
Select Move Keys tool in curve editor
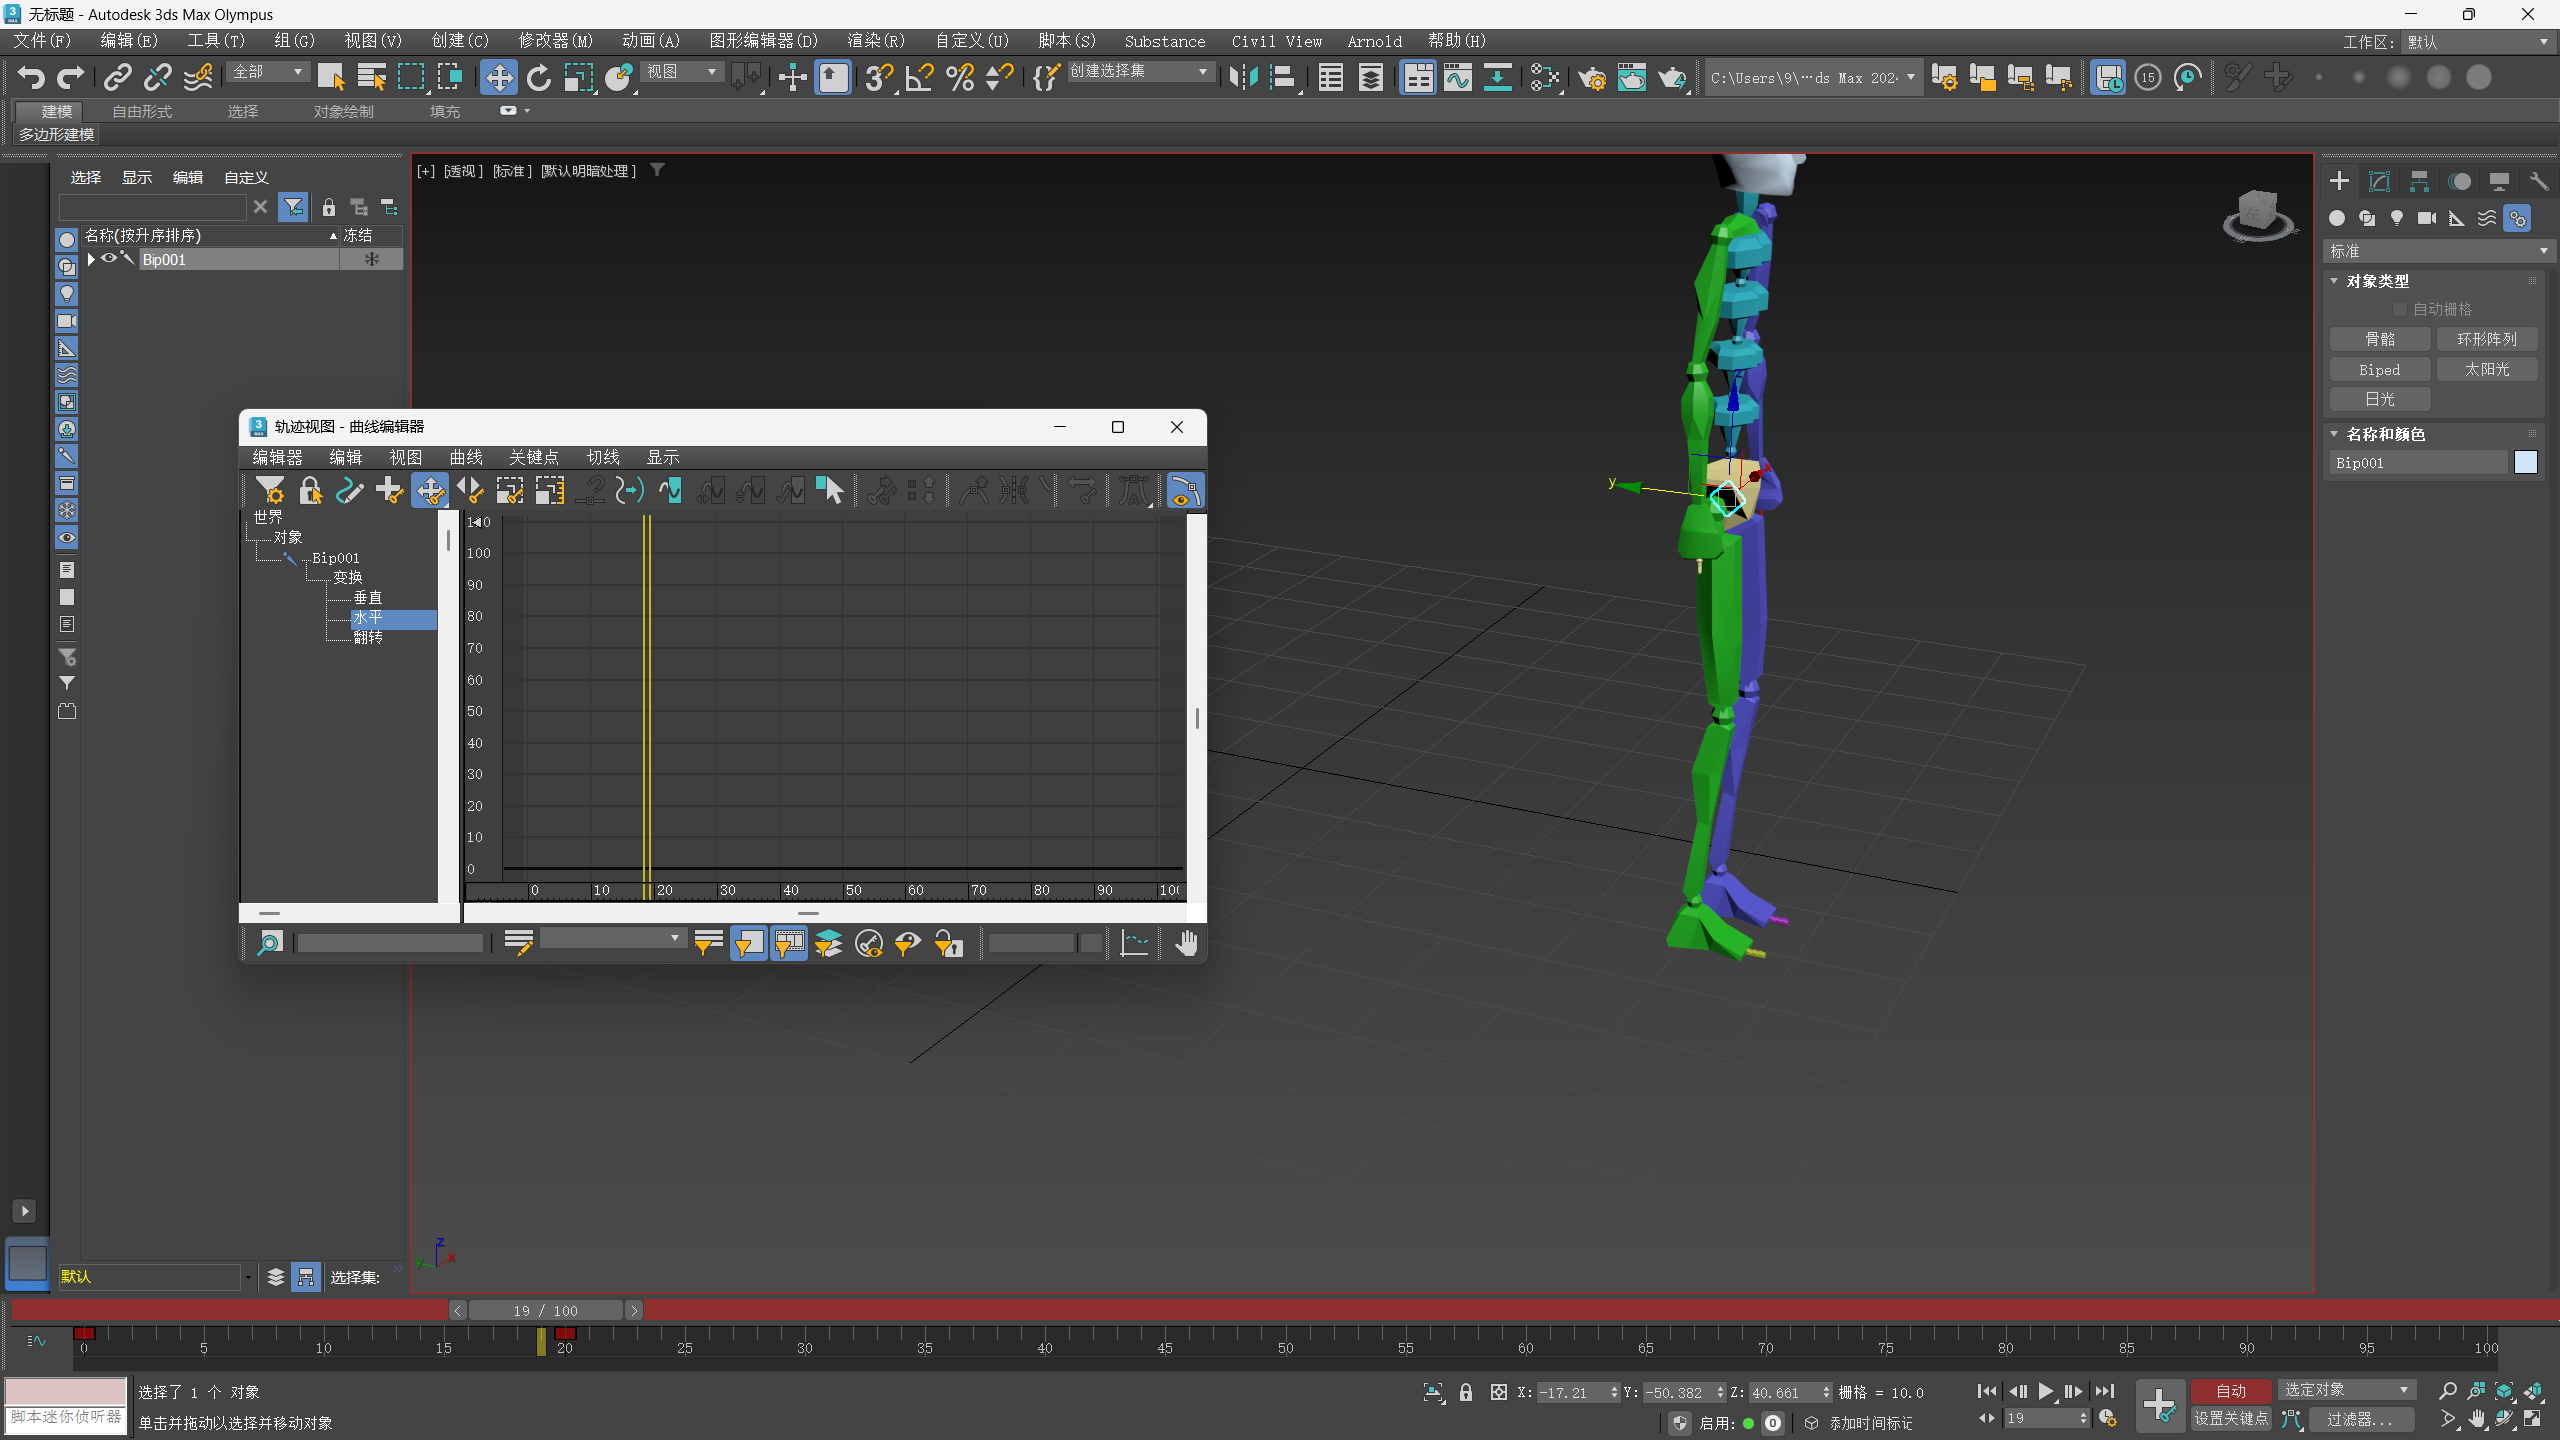click(x=430, y=490)
